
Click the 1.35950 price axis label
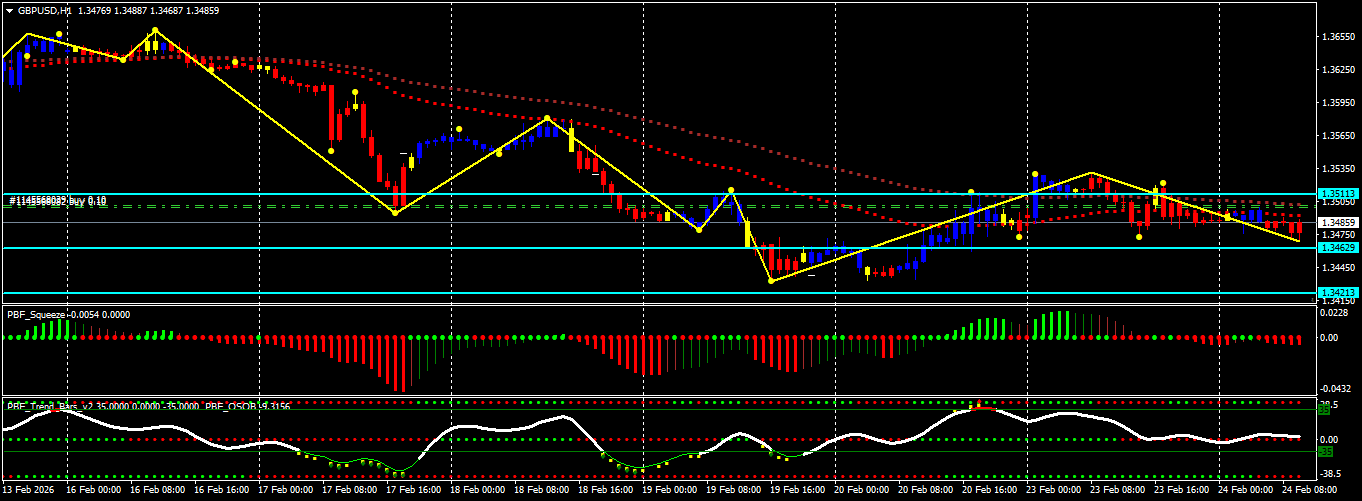pyautogui.click(x=1338, y=103)
